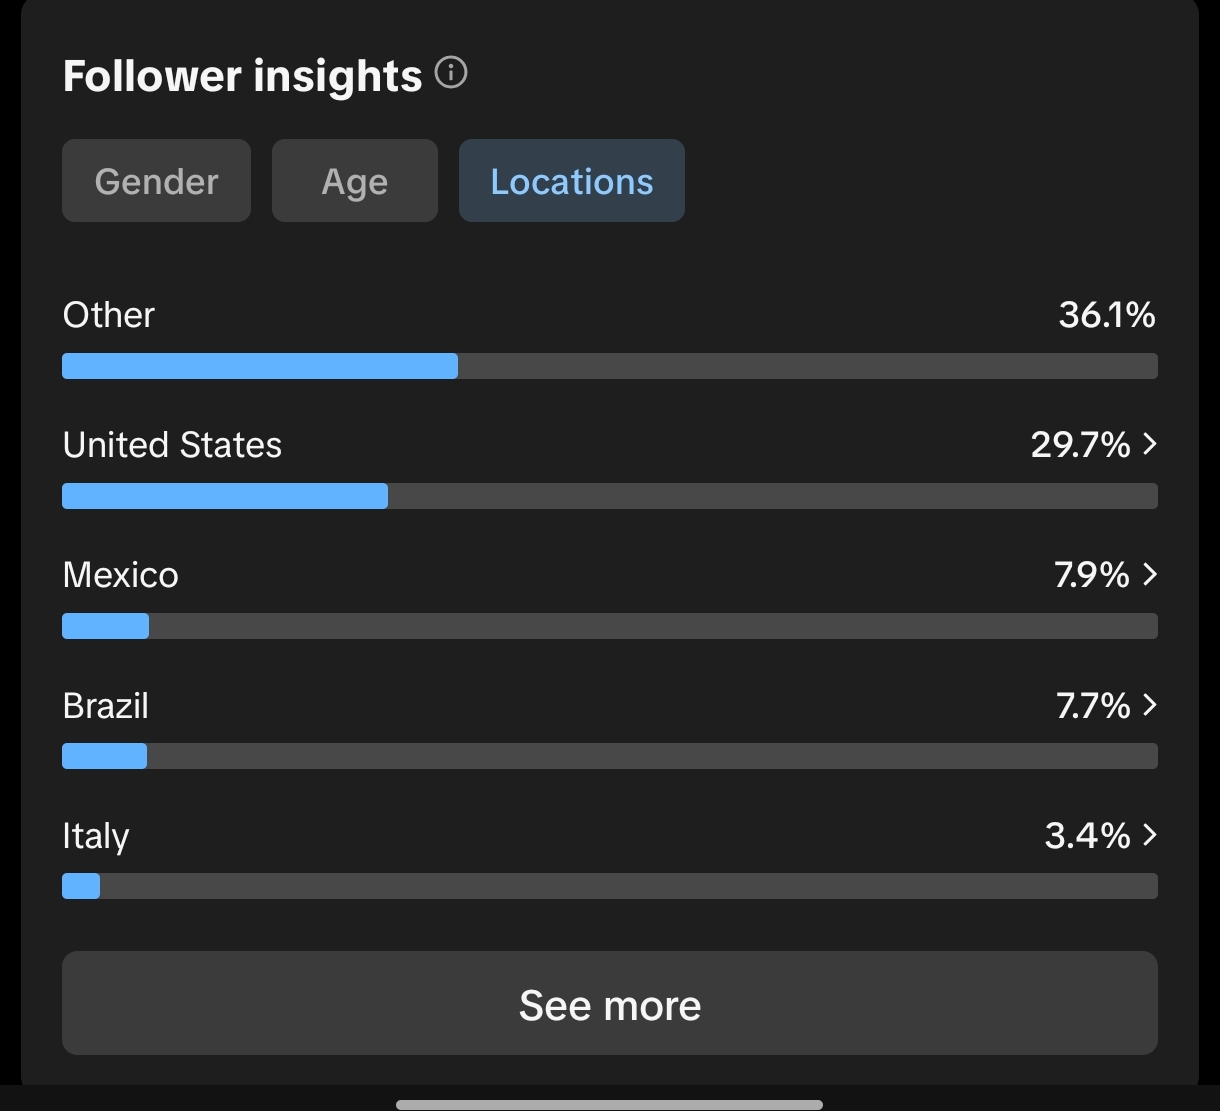
Task: Click the chevron next to Italy
Action: tap(1149, 835)
